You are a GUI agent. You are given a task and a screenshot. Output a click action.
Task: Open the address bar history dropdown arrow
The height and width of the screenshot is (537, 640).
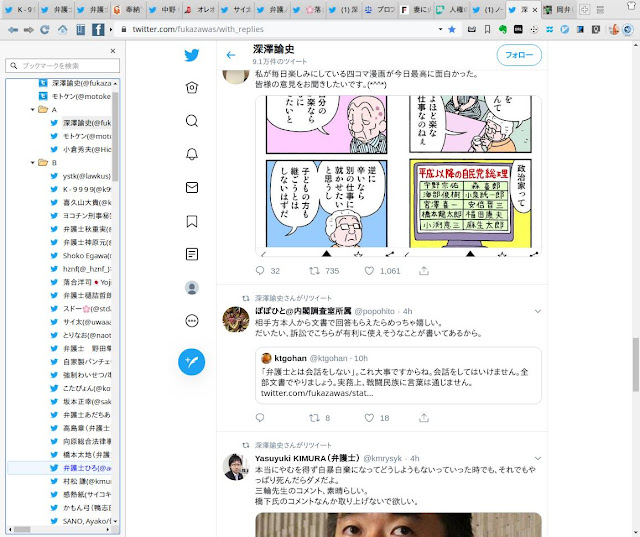click(440, 29)
